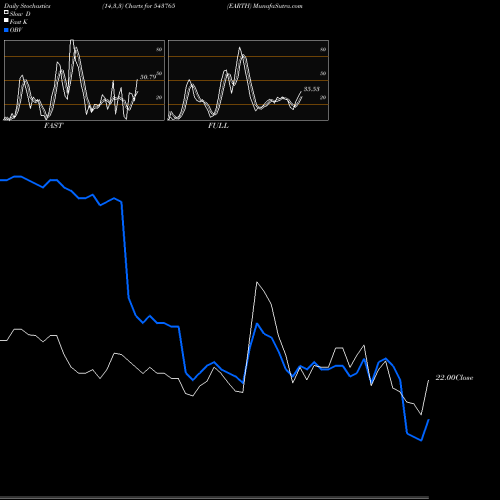Click the FAST chart caption

pyautogui.click(x=53, y=126)
